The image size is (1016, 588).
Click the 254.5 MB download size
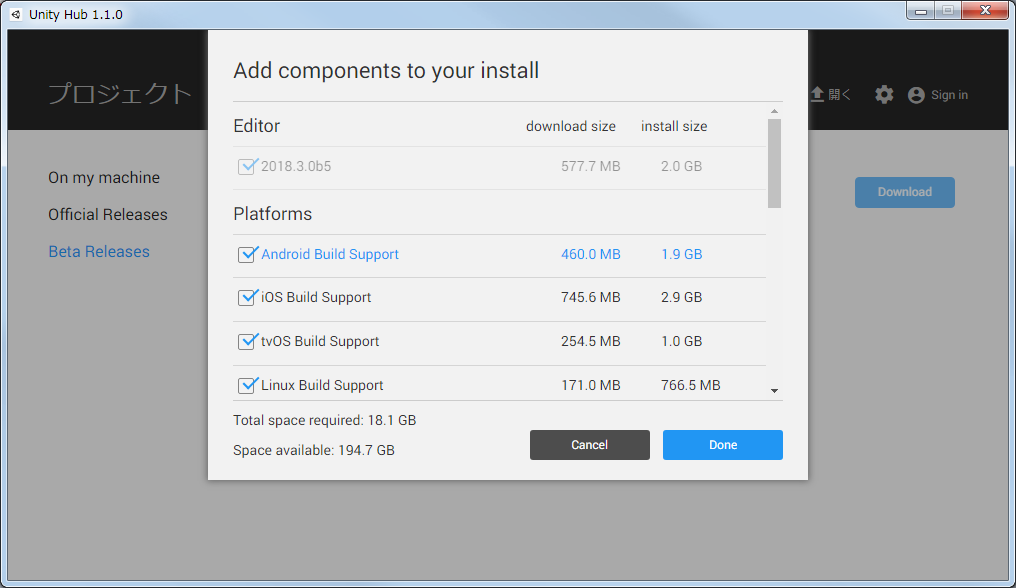(x=591, y=341)
